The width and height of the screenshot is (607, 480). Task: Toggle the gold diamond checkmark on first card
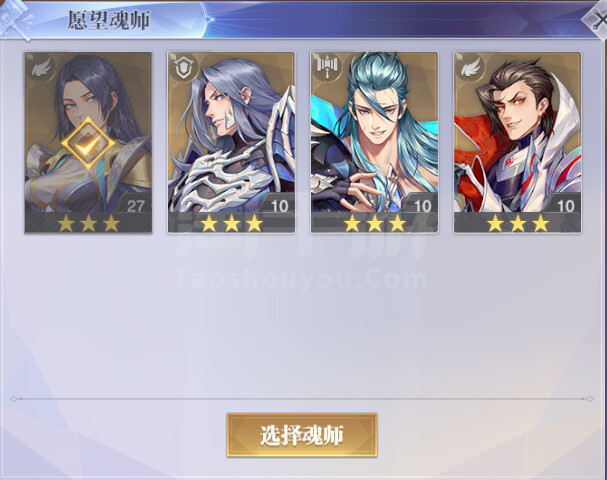click(x=89, y=144)
